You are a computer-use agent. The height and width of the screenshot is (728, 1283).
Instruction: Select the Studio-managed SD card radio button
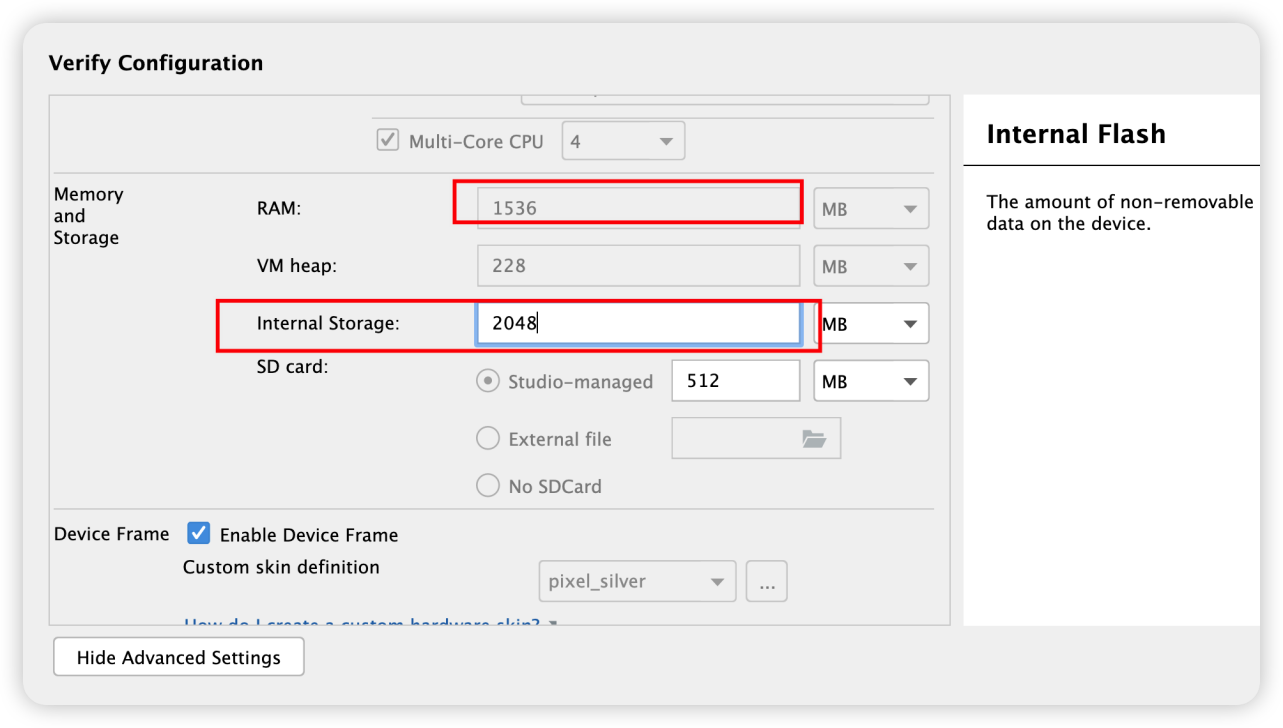488,381
